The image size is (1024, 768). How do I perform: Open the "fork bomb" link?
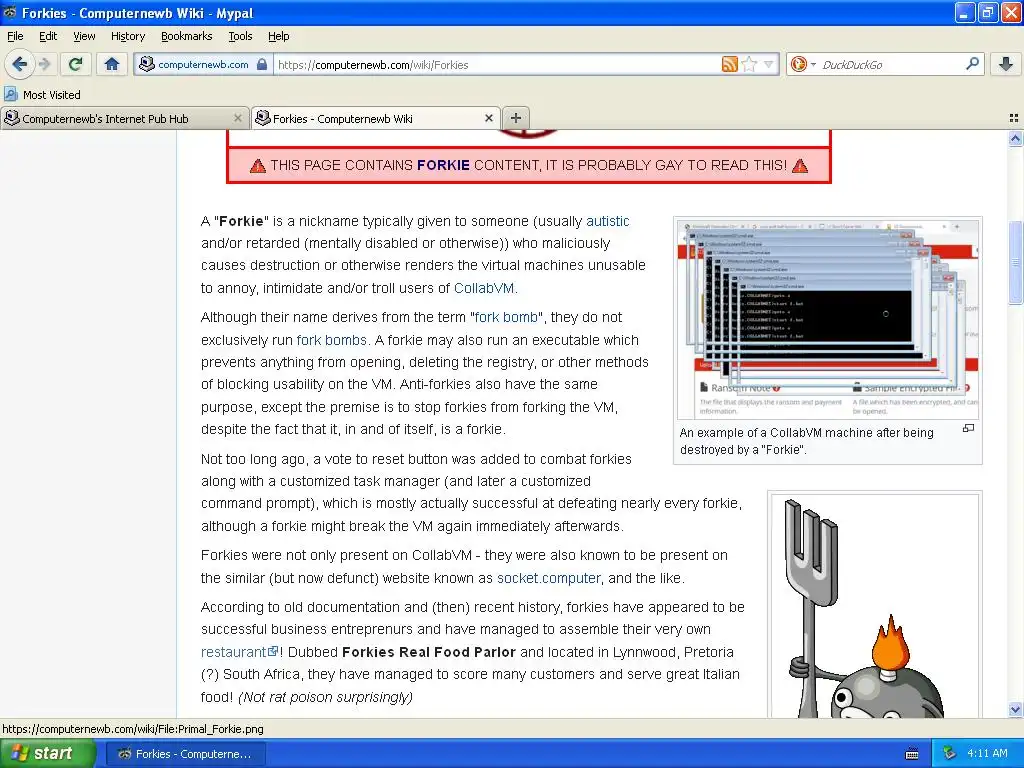(x=506, y=317)
